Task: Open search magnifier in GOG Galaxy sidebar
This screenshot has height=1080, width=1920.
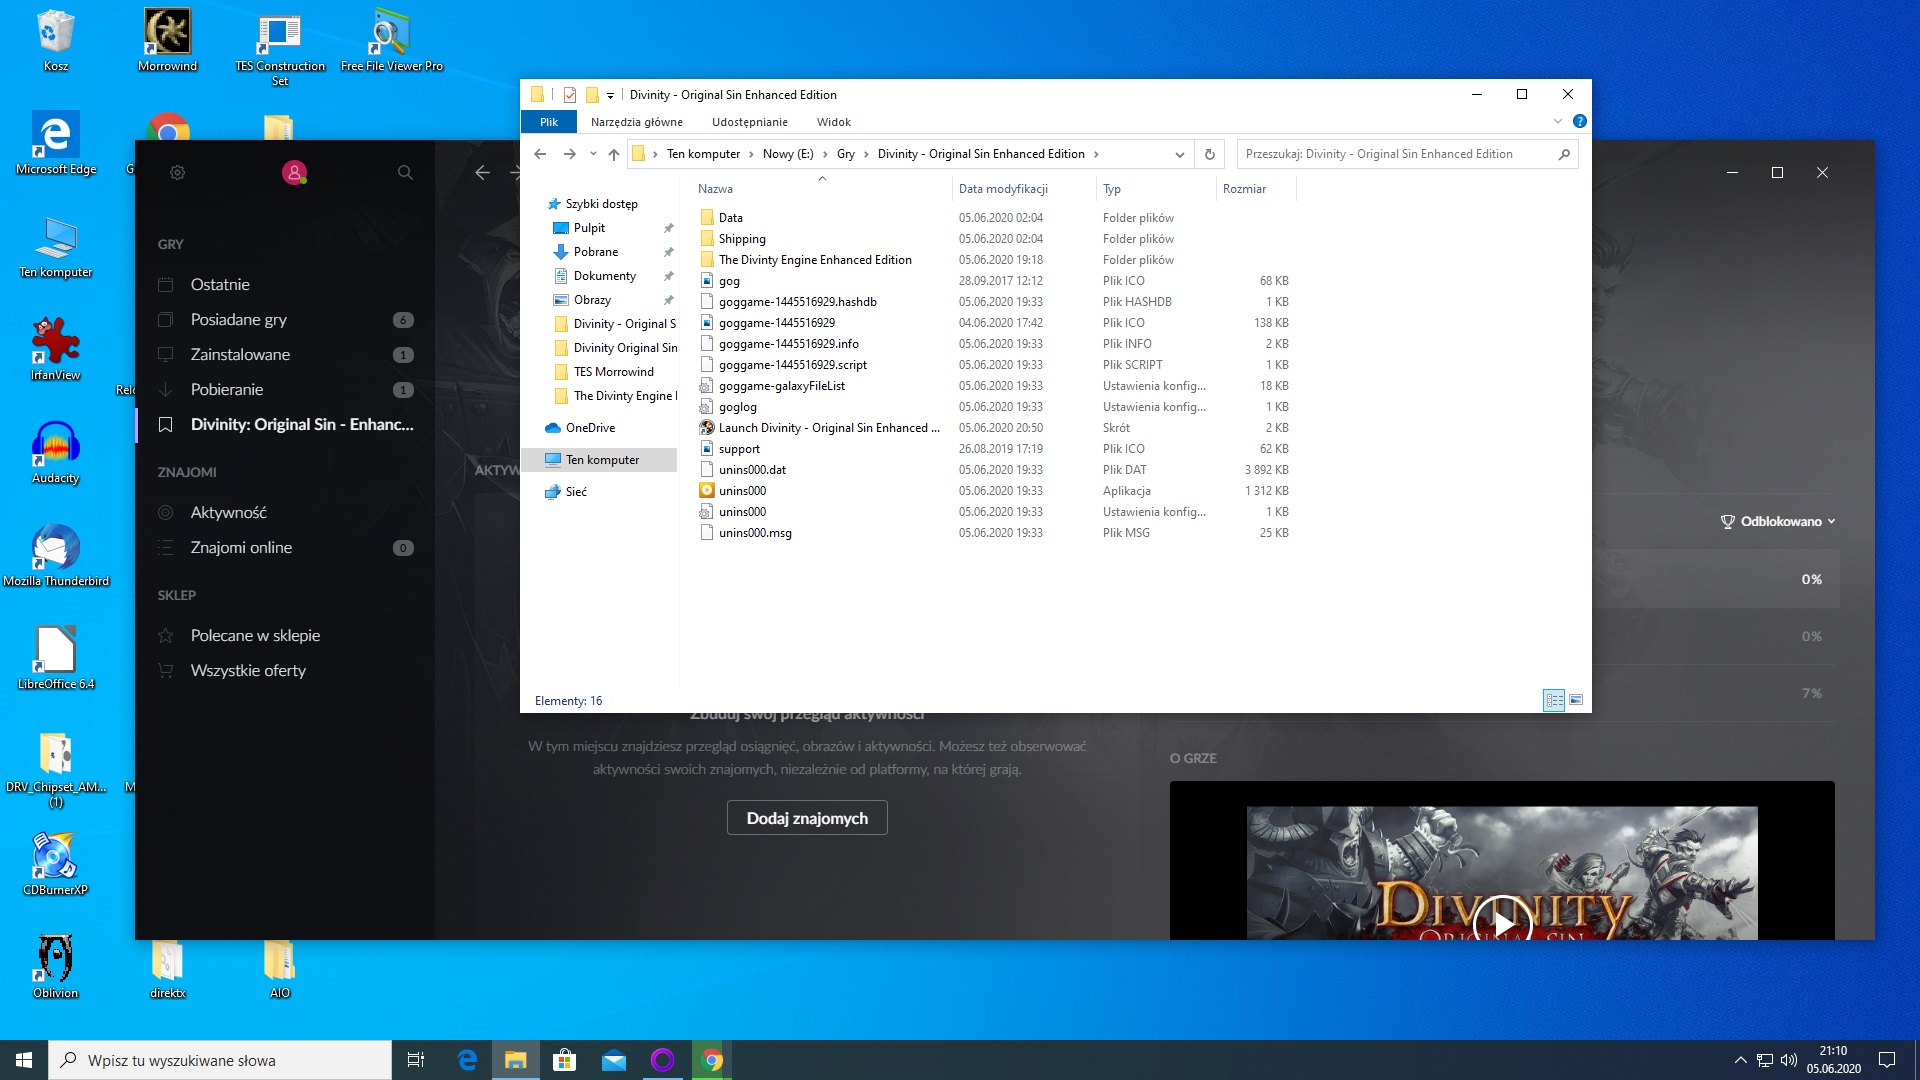Action: 405,172
